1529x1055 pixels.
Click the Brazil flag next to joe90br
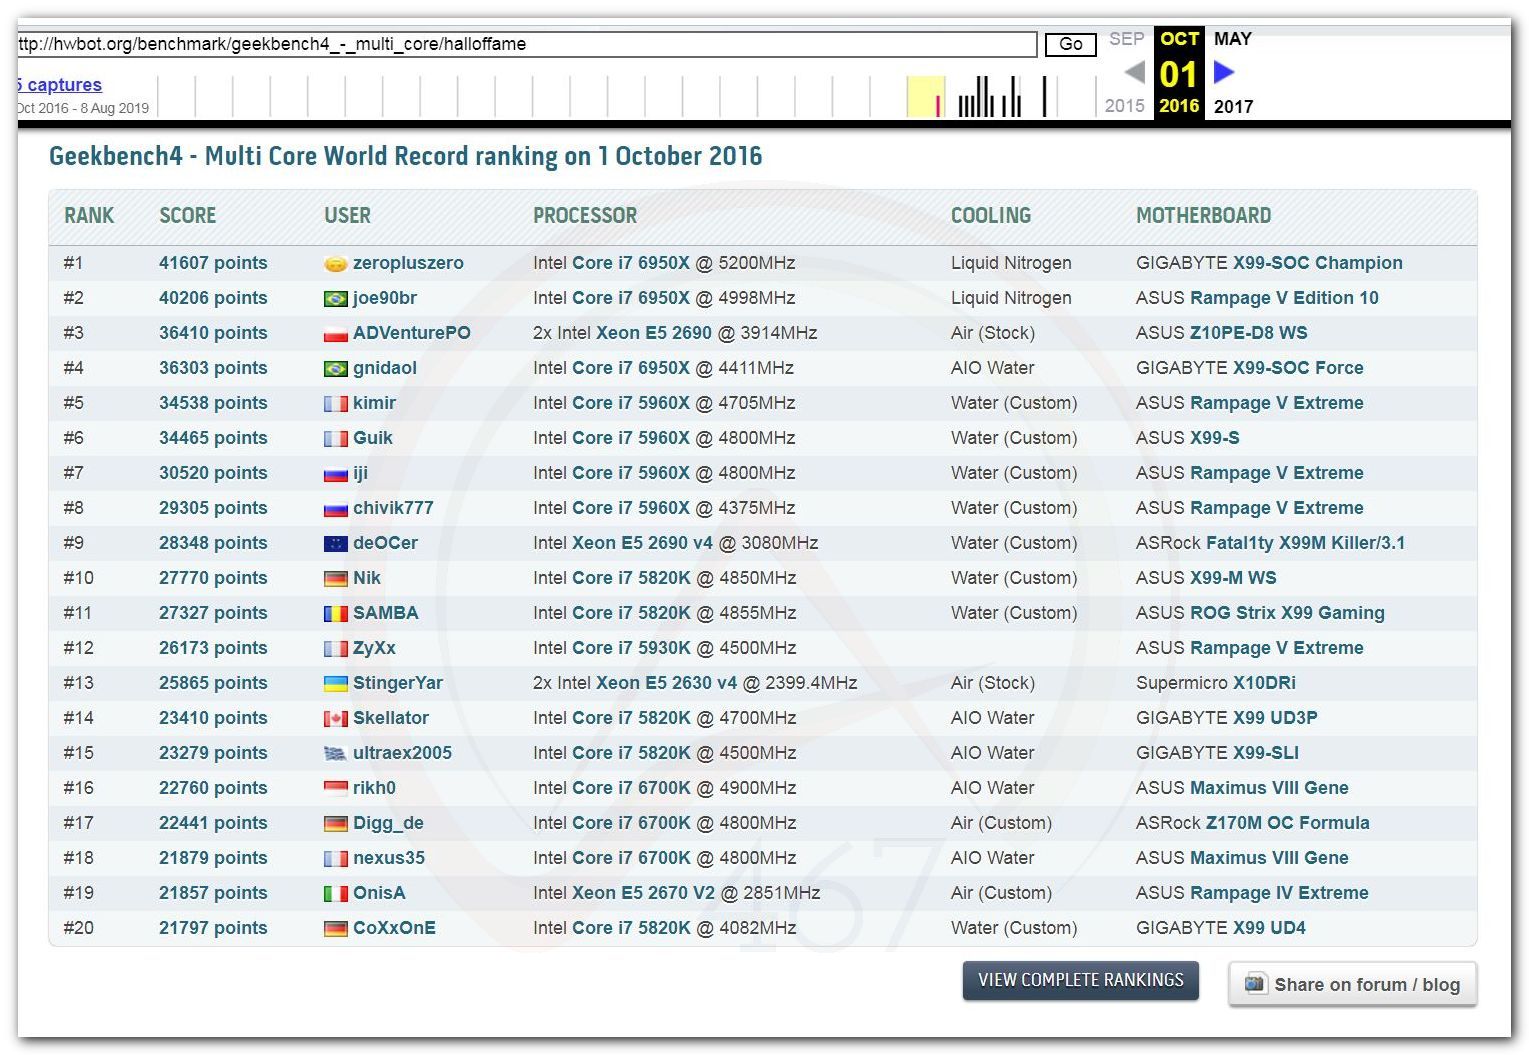pyautogui.click(x=335, y=299)
